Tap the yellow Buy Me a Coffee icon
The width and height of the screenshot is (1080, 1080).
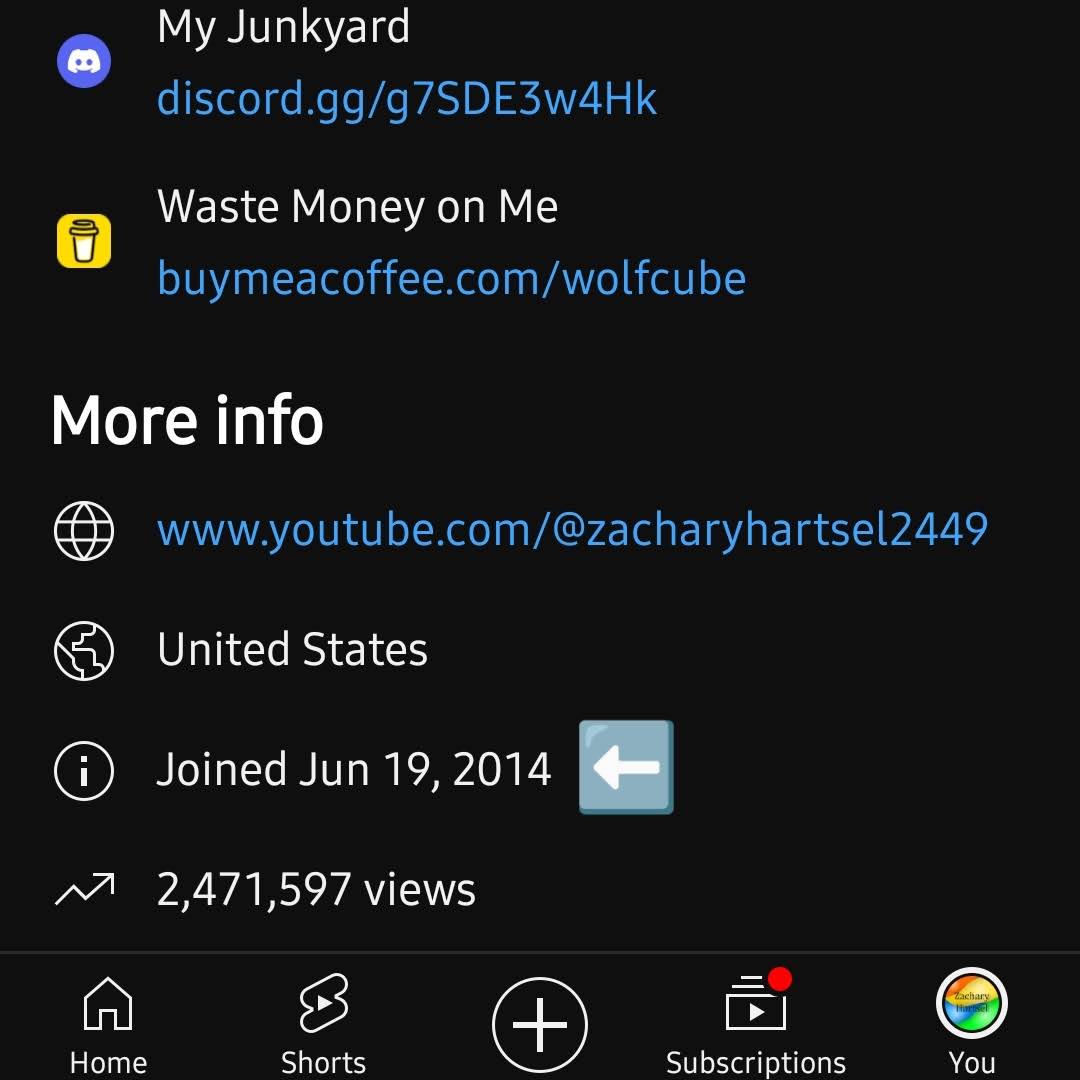click(84, 241)
